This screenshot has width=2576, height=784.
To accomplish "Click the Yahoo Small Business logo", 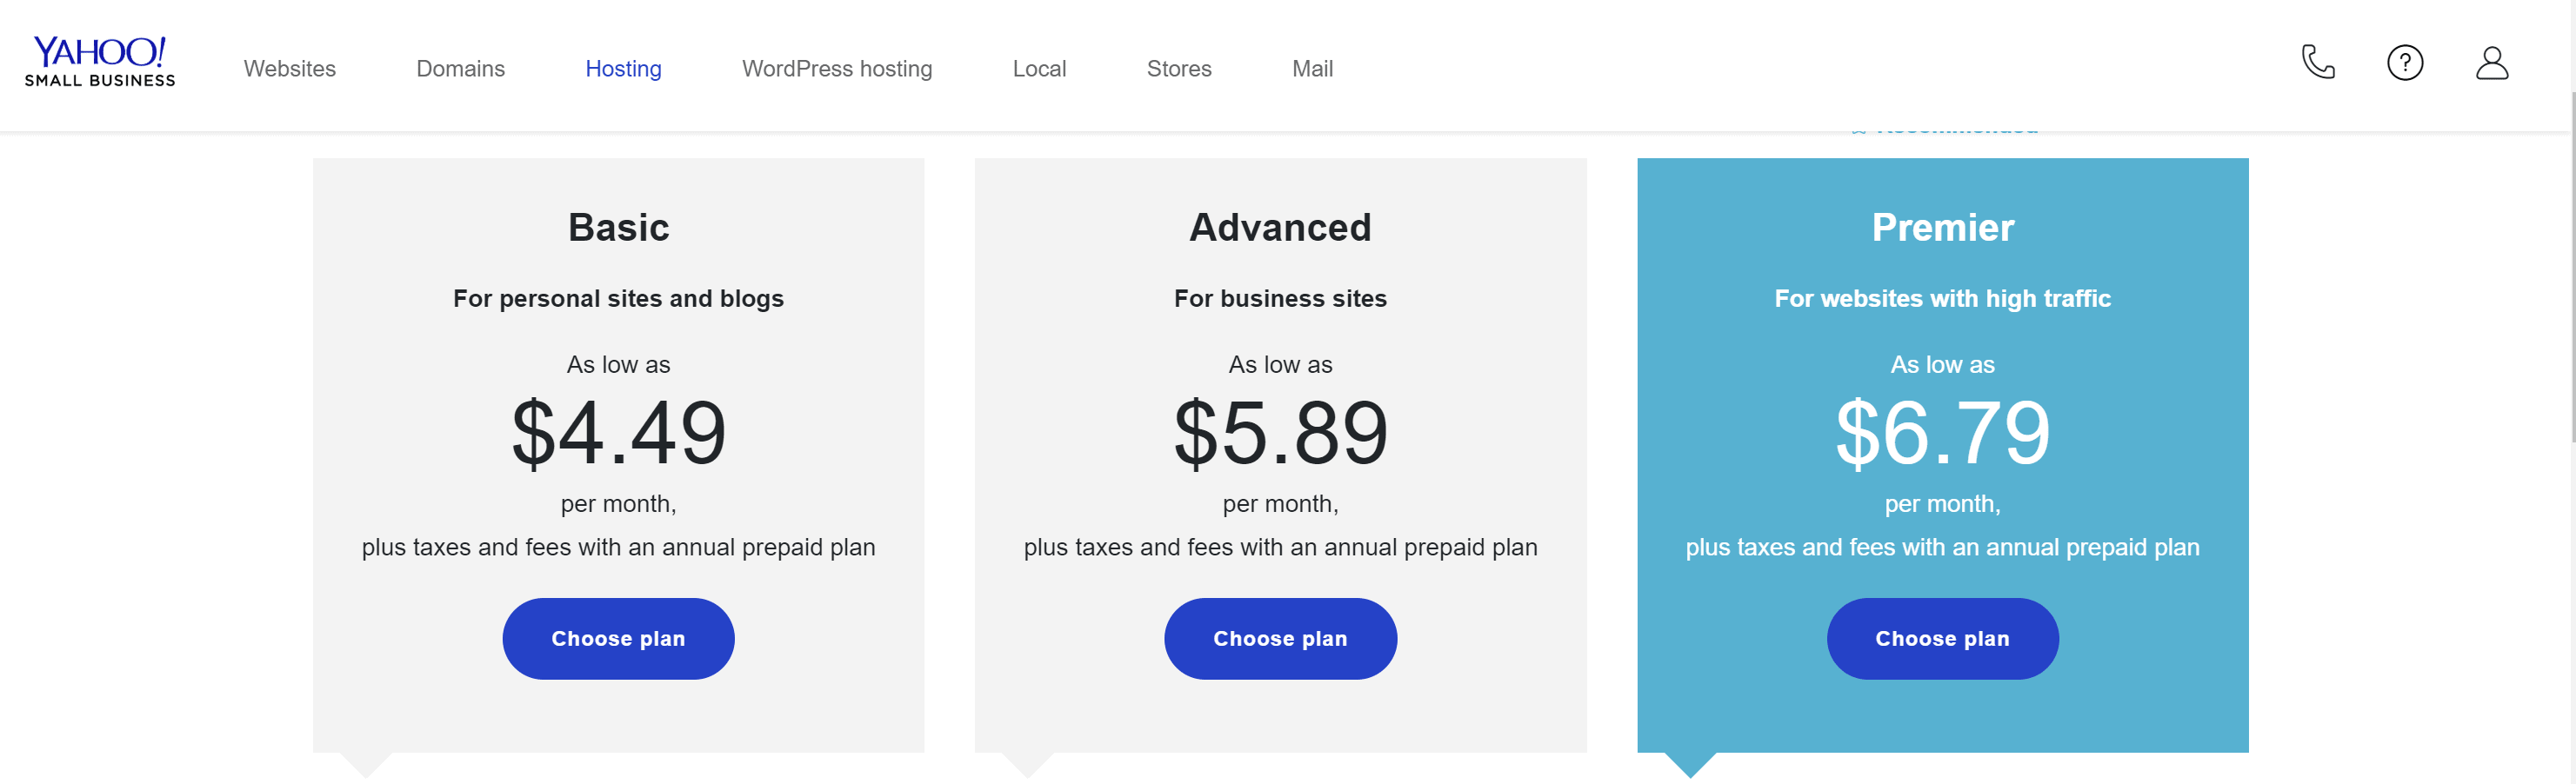I will [x=100, y=62].
